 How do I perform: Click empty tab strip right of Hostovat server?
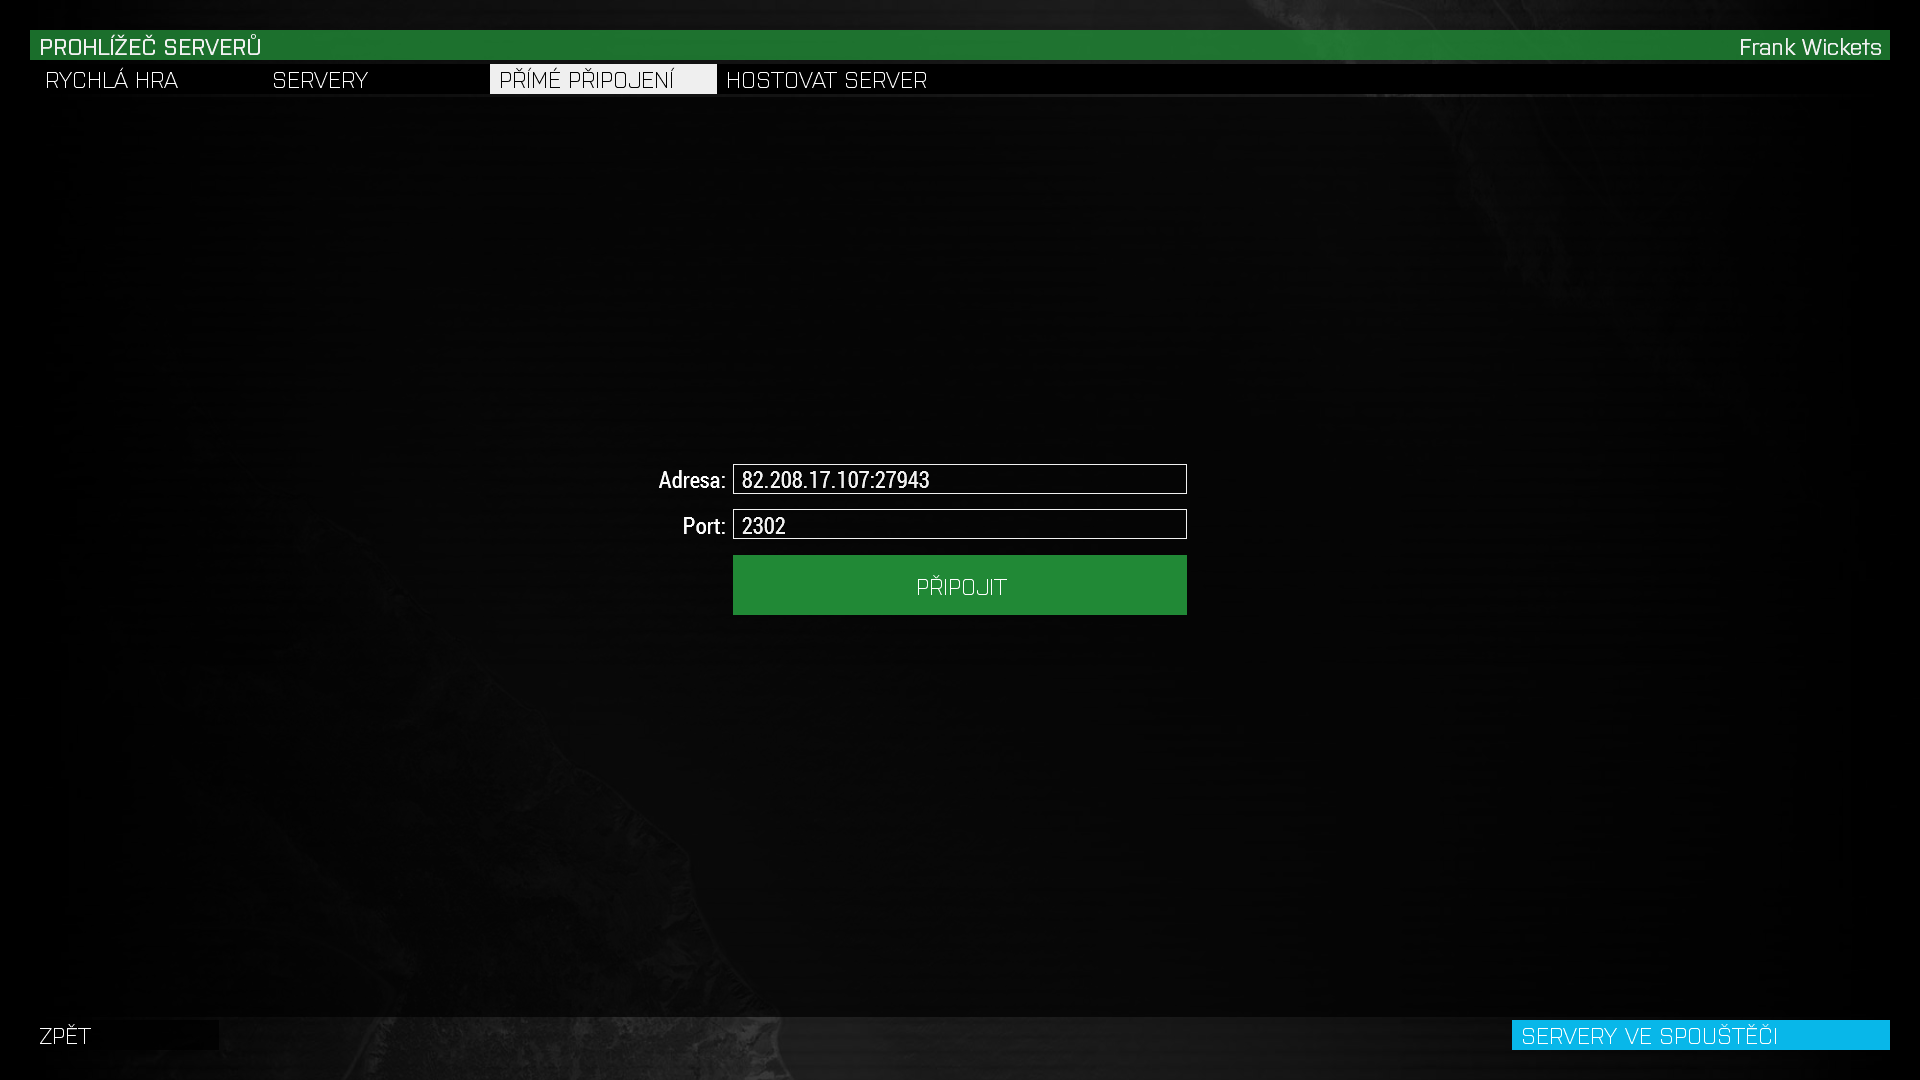pyautogui.click(x=1400, y=80)
